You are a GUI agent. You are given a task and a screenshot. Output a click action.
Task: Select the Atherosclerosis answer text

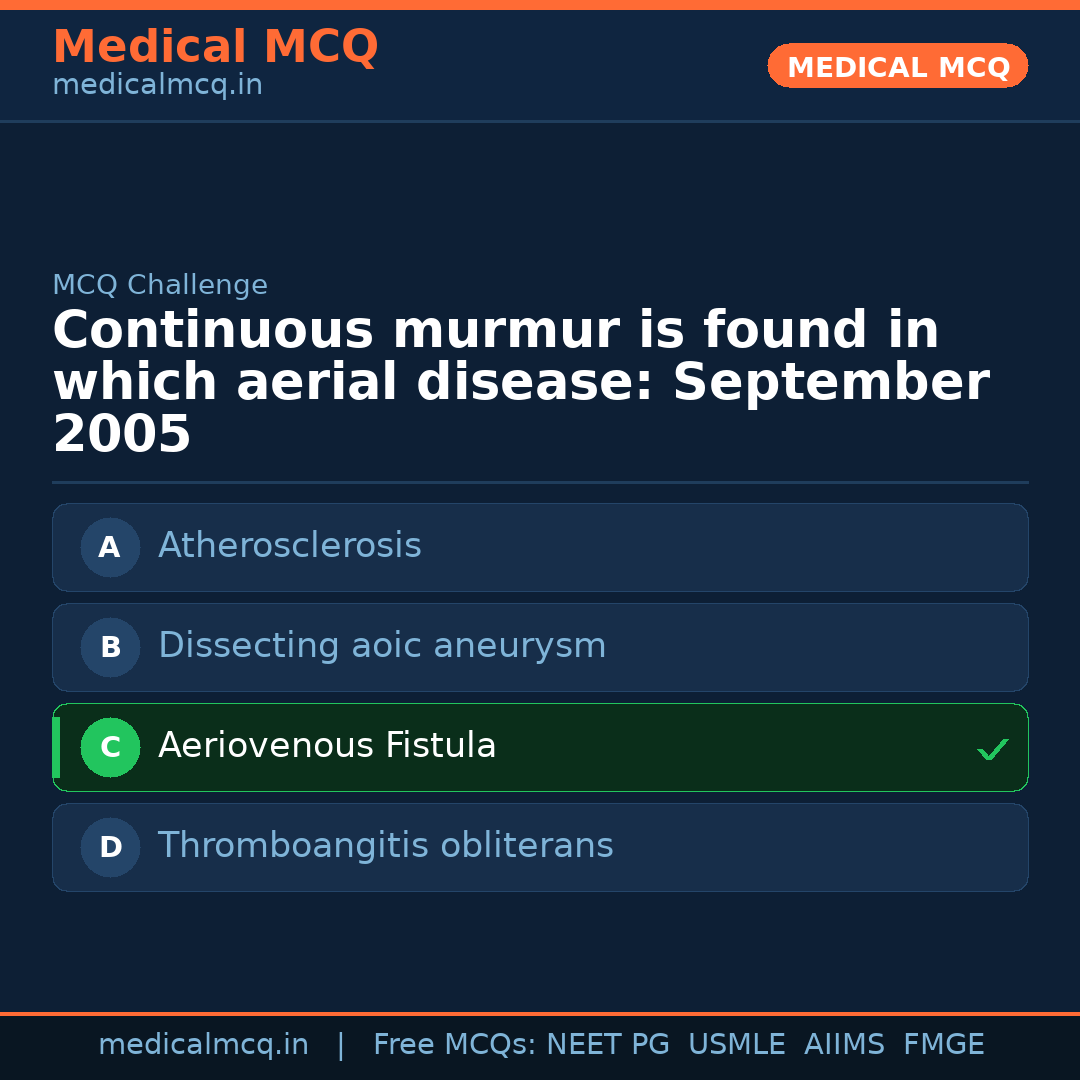(290, 546)
